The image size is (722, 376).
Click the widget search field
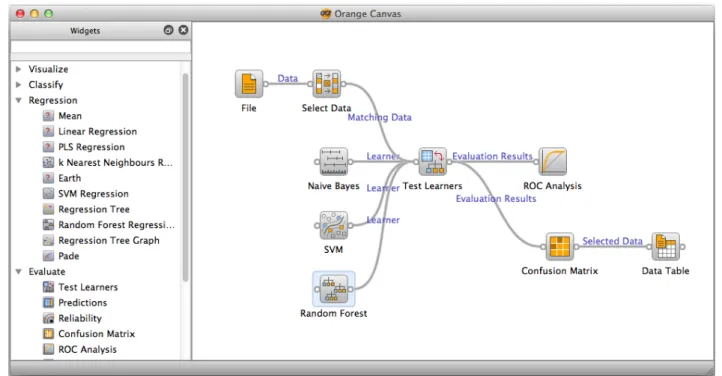pos(100,46)
